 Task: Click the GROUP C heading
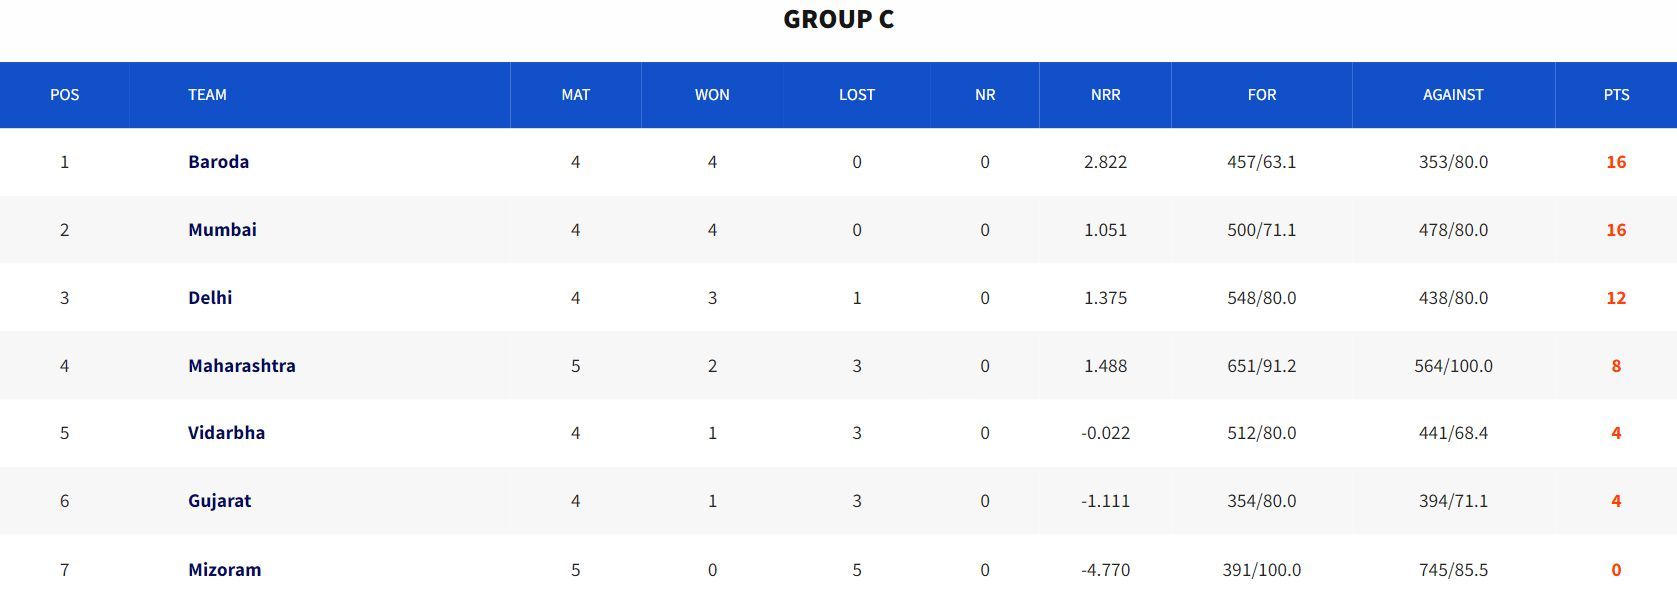(838, 20)
